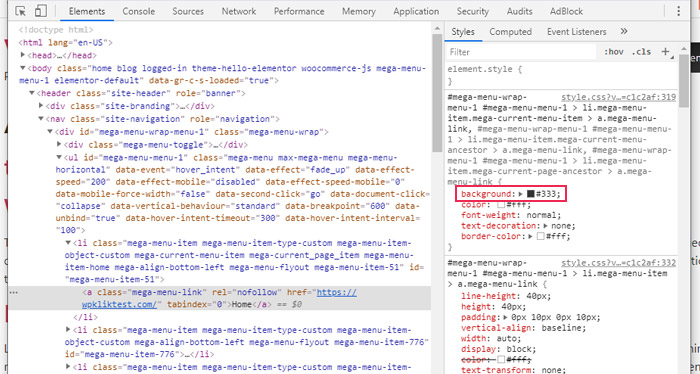Click the DOM tree vertical scrollbar
700x374 pixels.
[437, 93]
